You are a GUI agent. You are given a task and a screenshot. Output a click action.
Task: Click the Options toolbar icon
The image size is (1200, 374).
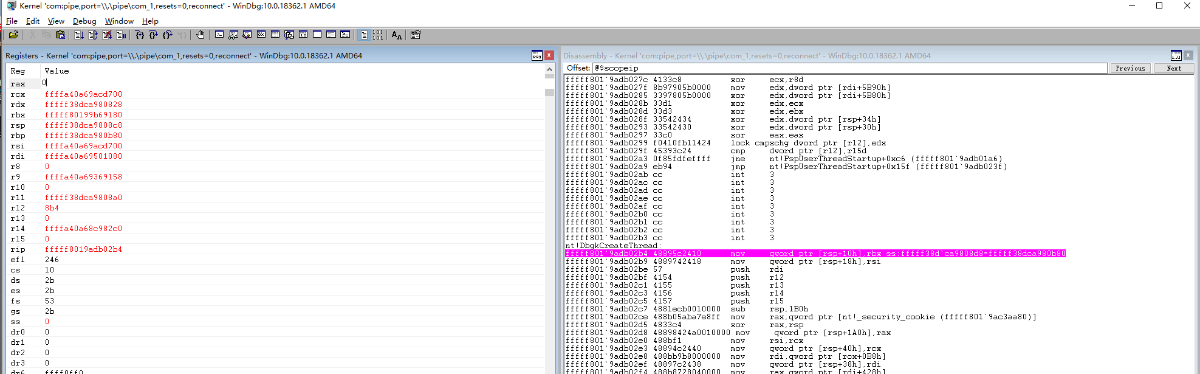tap(415, 34)
